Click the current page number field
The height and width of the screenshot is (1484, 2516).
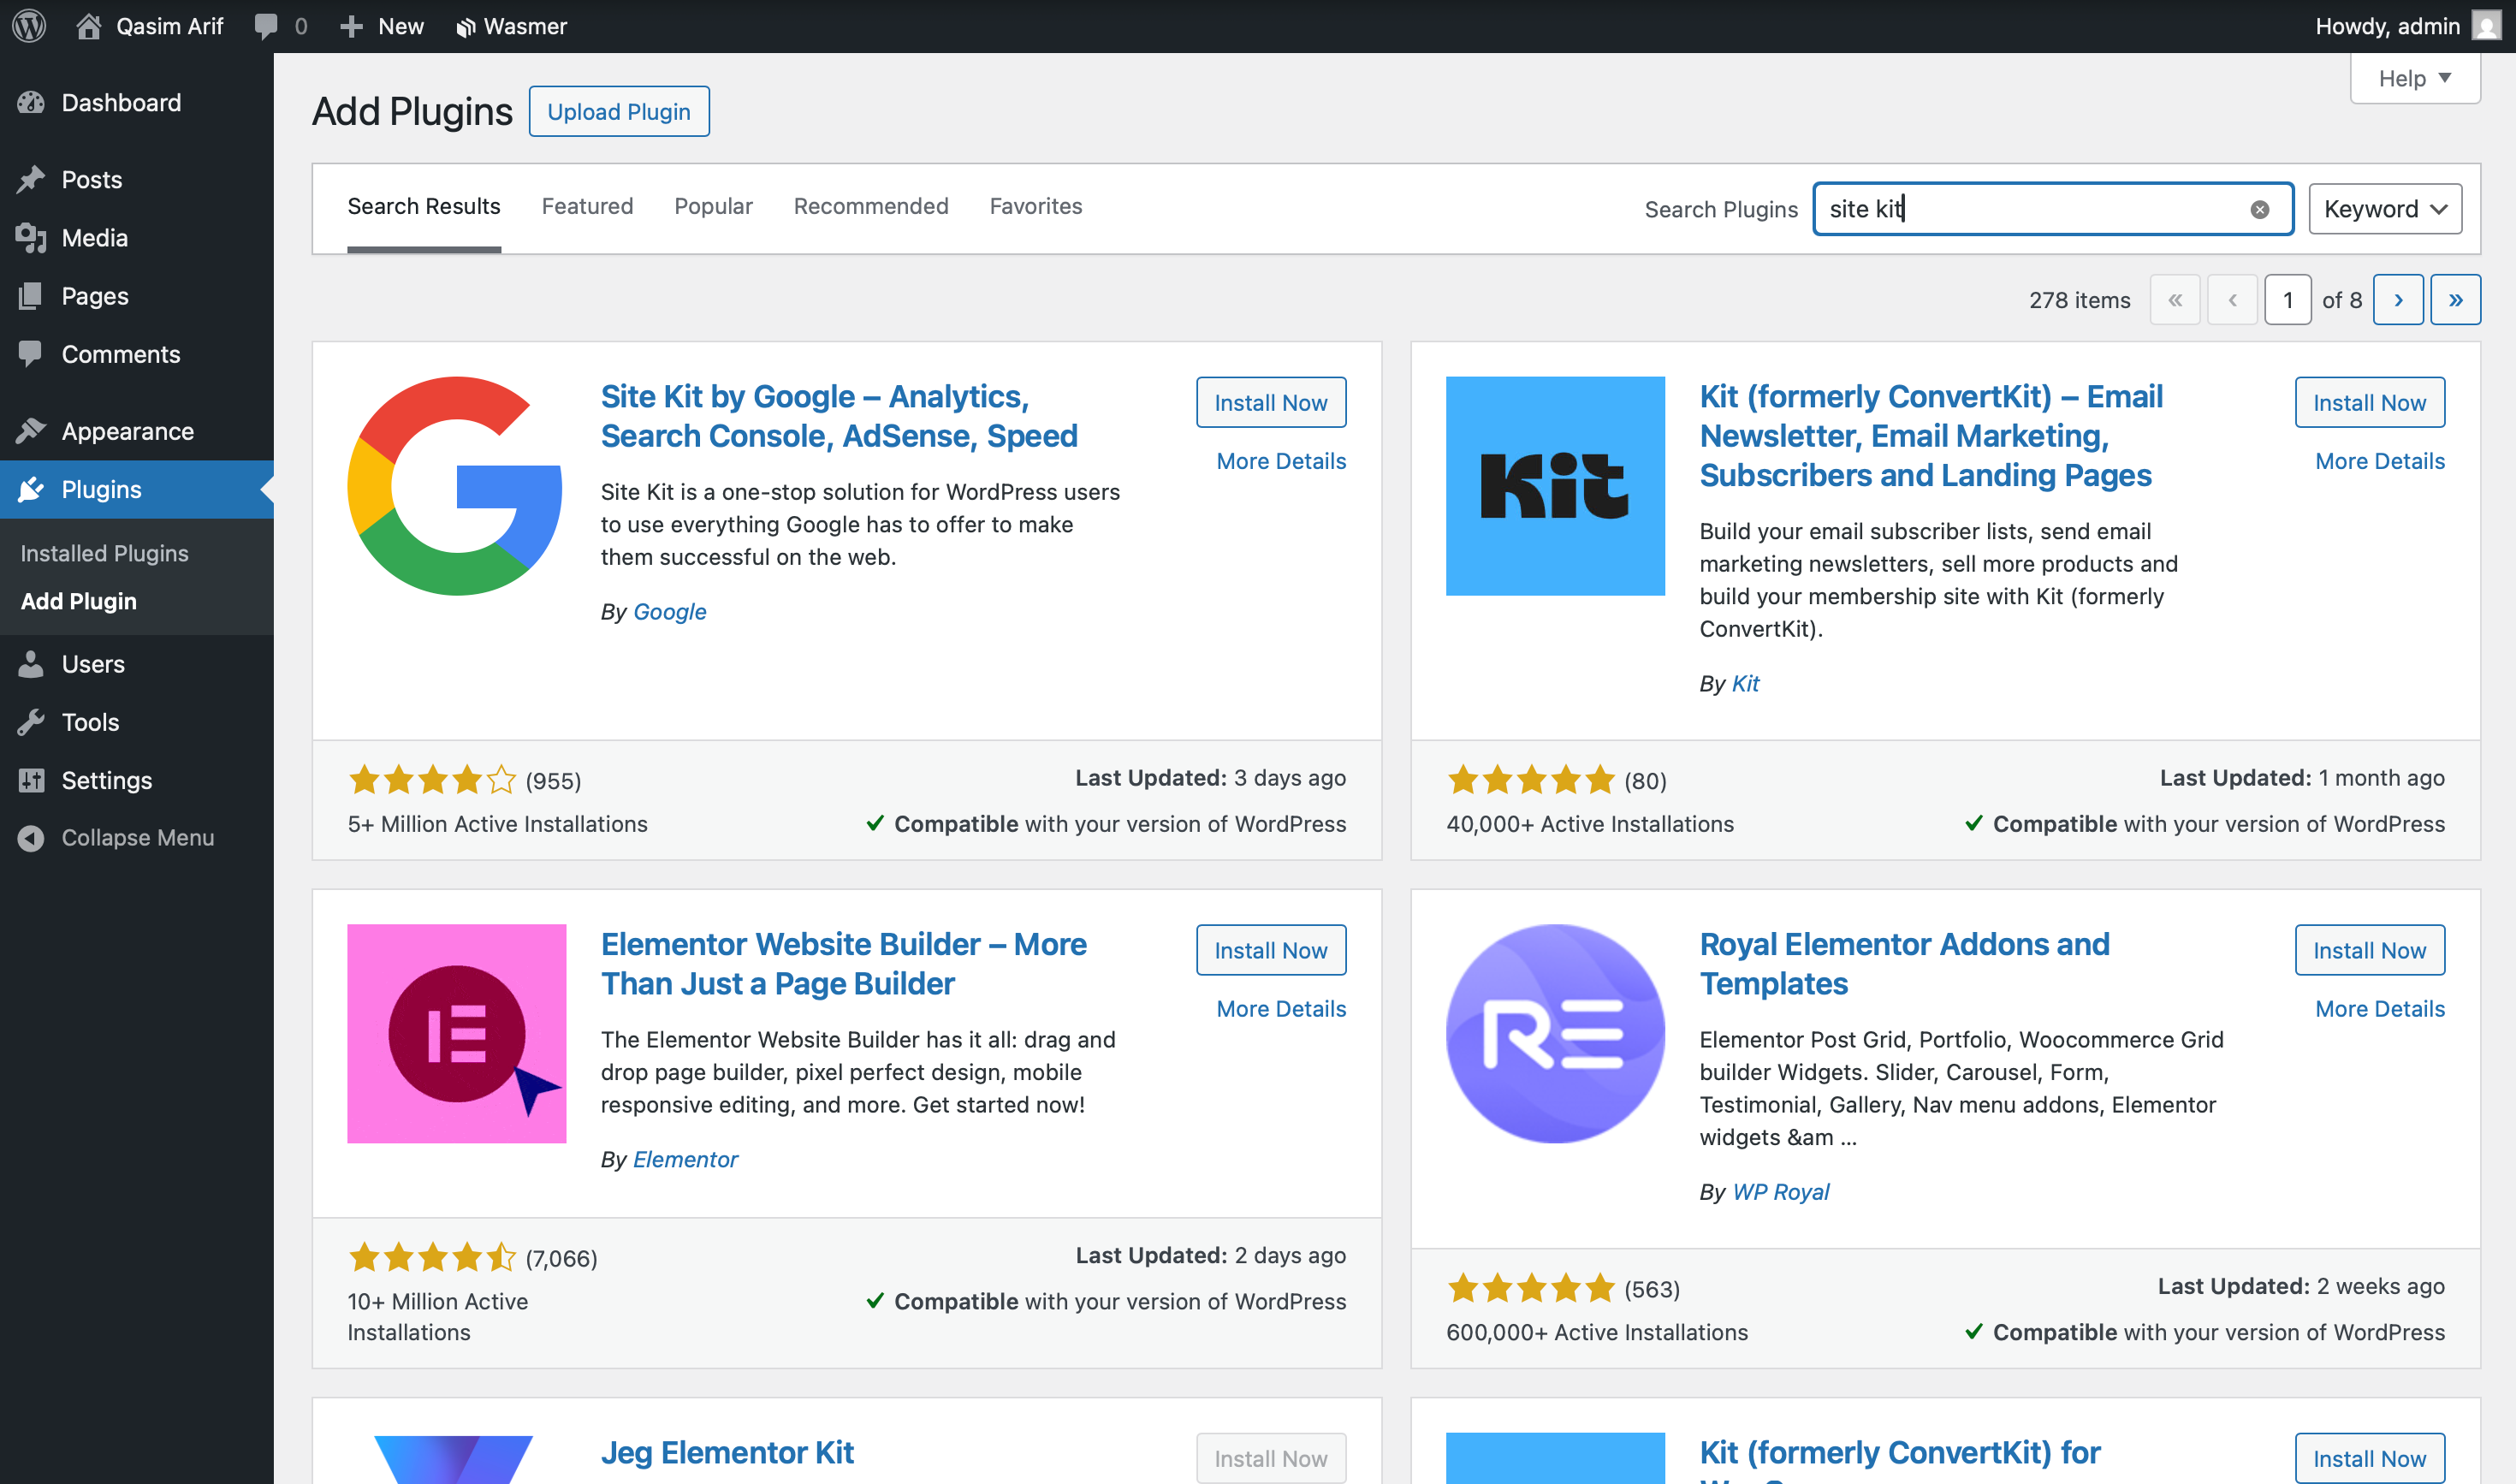(x=2287, y=300)
